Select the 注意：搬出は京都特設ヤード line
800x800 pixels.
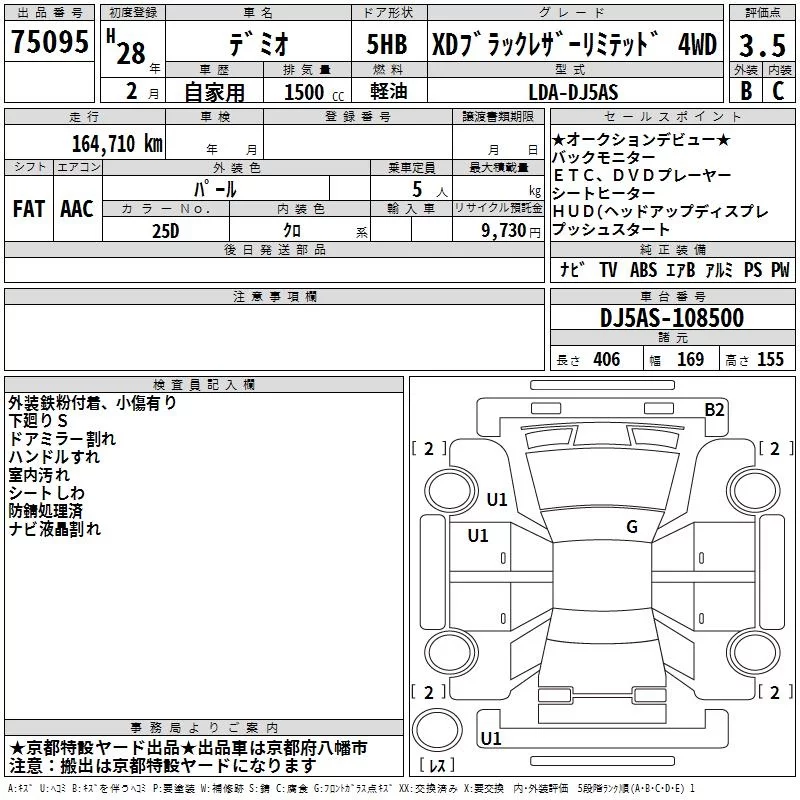163,766
